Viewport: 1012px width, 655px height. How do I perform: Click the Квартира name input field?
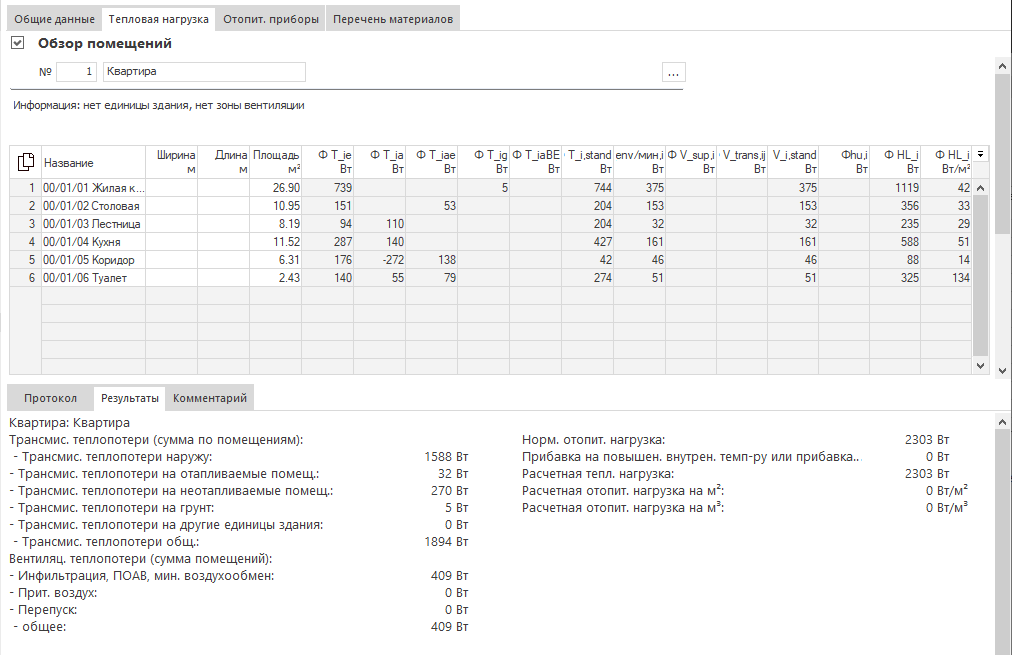pos(204,72)
